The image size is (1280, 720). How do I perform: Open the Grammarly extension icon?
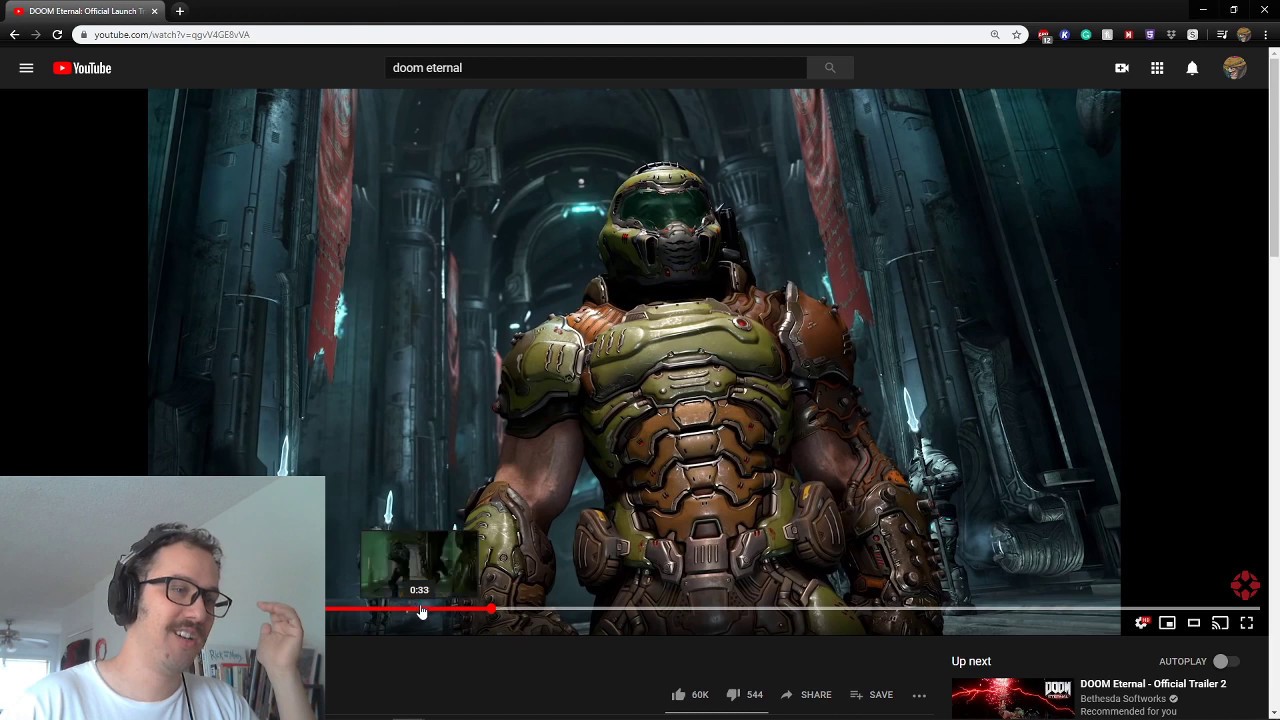[1086, 34]
